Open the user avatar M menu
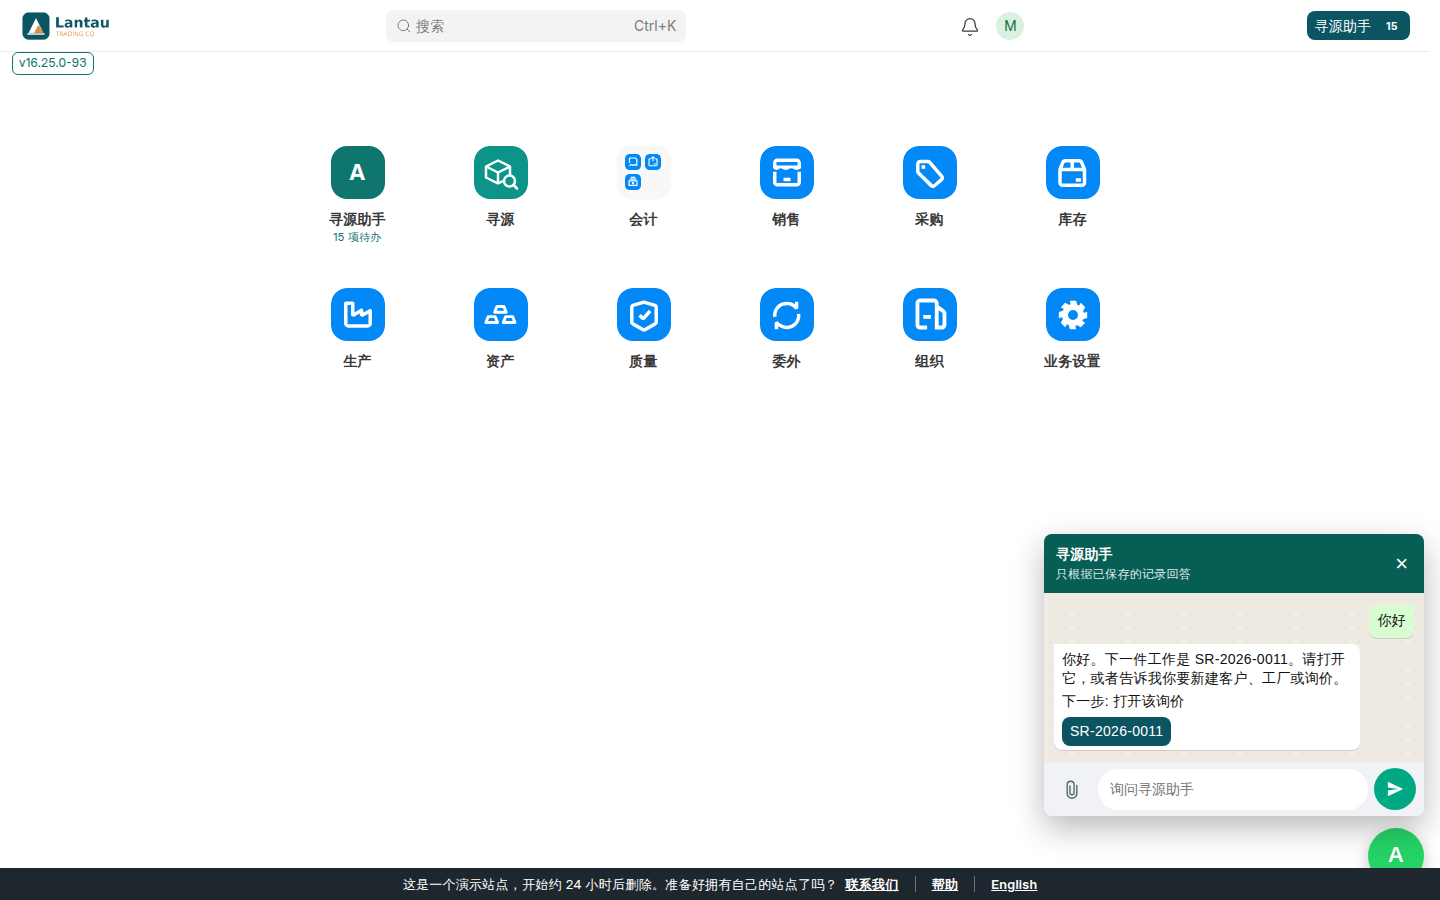 coord(1010,26)
